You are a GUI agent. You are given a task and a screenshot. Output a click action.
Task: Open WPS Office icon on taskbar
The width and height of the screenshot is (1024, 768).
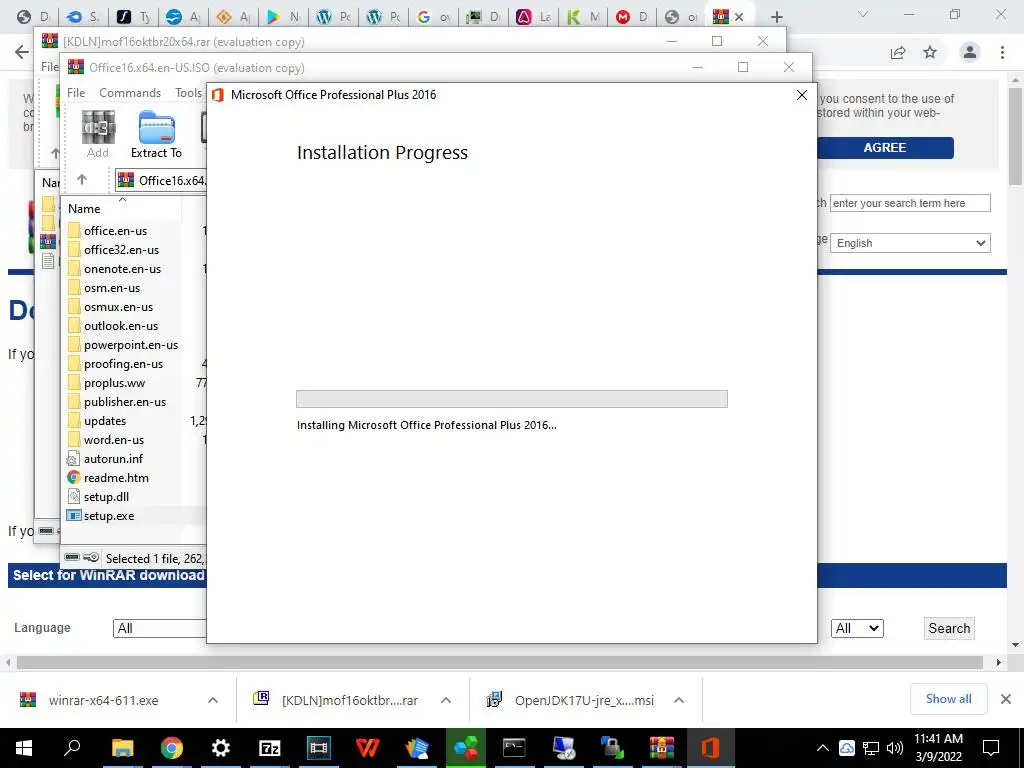point(368,748)
